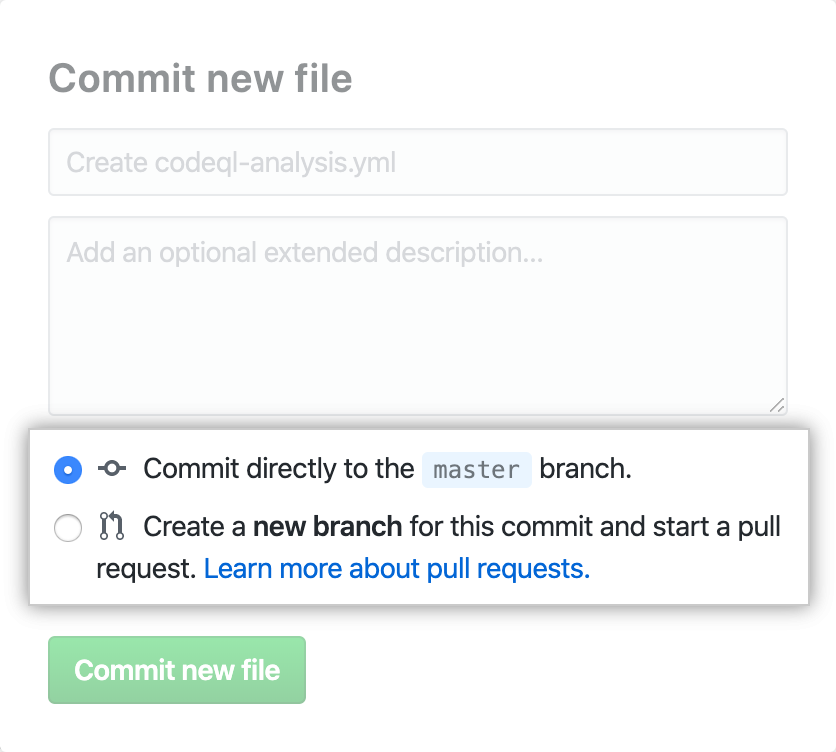Click "for this commit and start a pull" text
Screen dimensions: 836x752
[x=595, y=527]
